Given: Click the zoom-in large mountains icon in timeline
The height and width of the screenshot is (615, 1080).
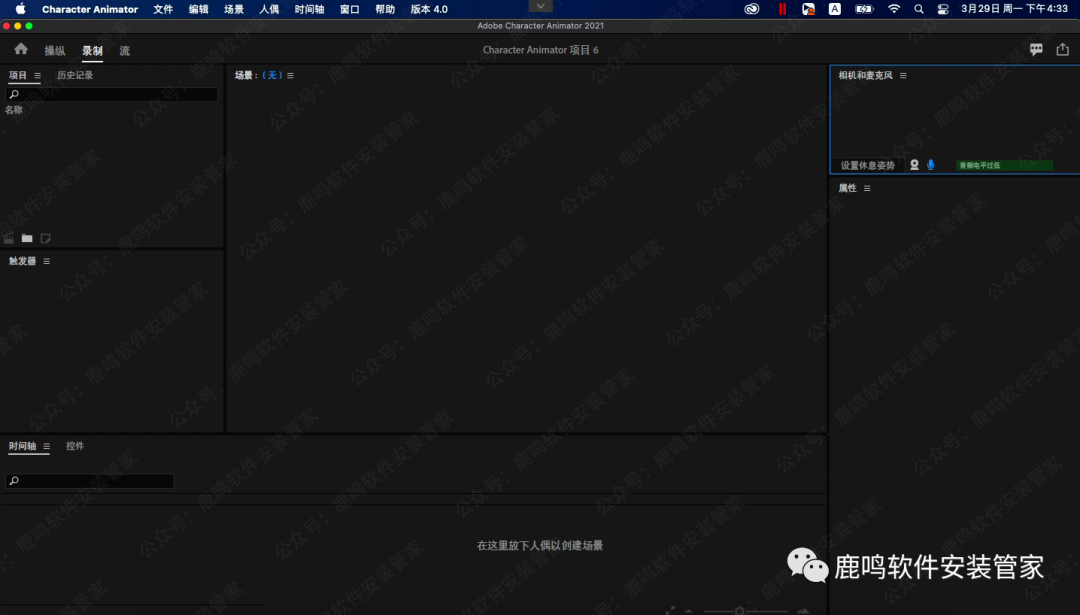Looking at the screenshot, I should click(x=803, y=611).
